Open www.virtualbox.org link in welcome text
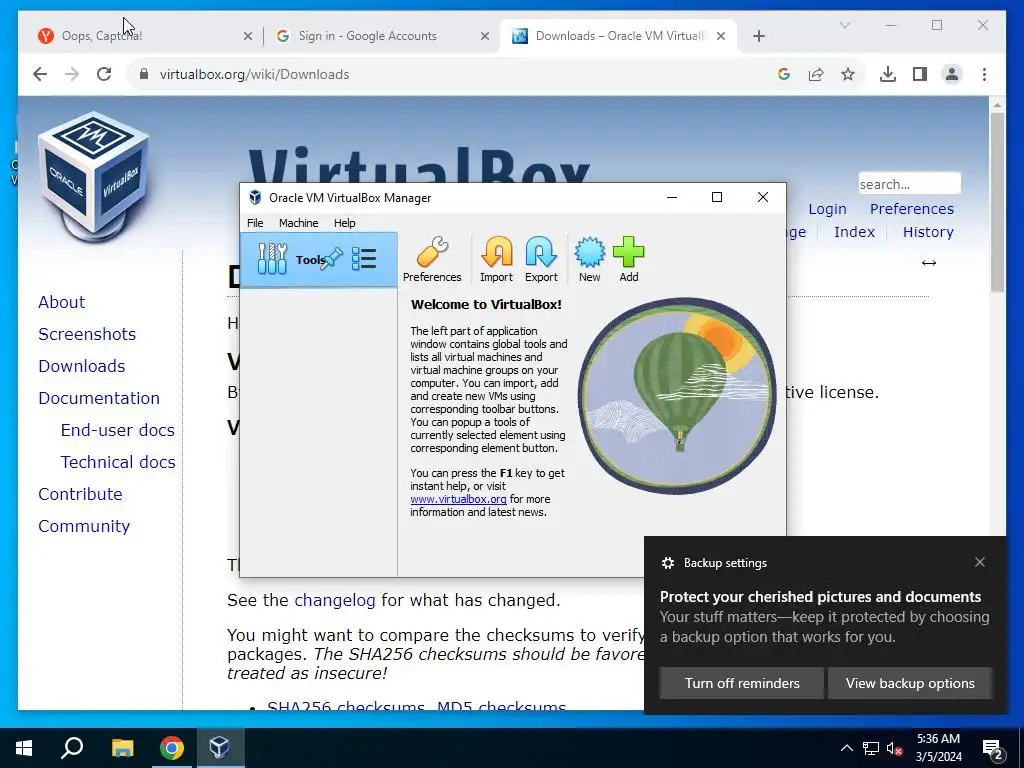The image size is (1024, 768). (458, 499)
